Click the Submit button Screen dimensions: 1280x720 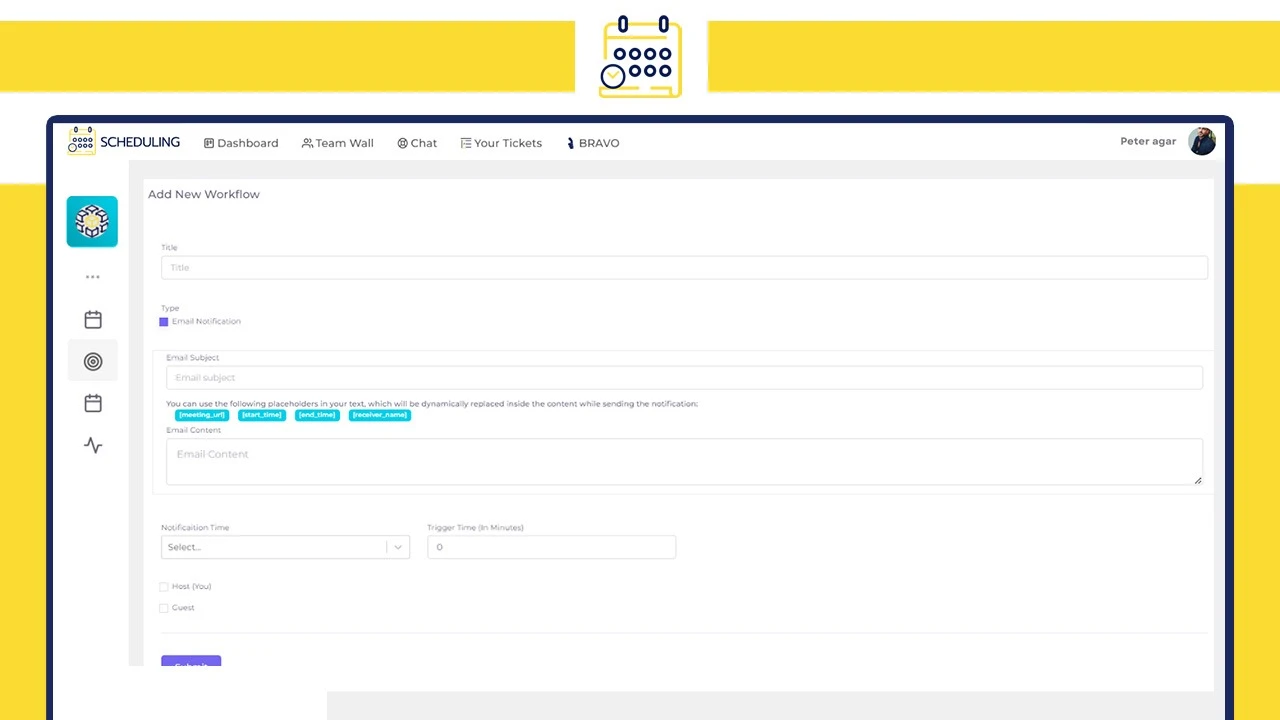(x=191, y=661)
